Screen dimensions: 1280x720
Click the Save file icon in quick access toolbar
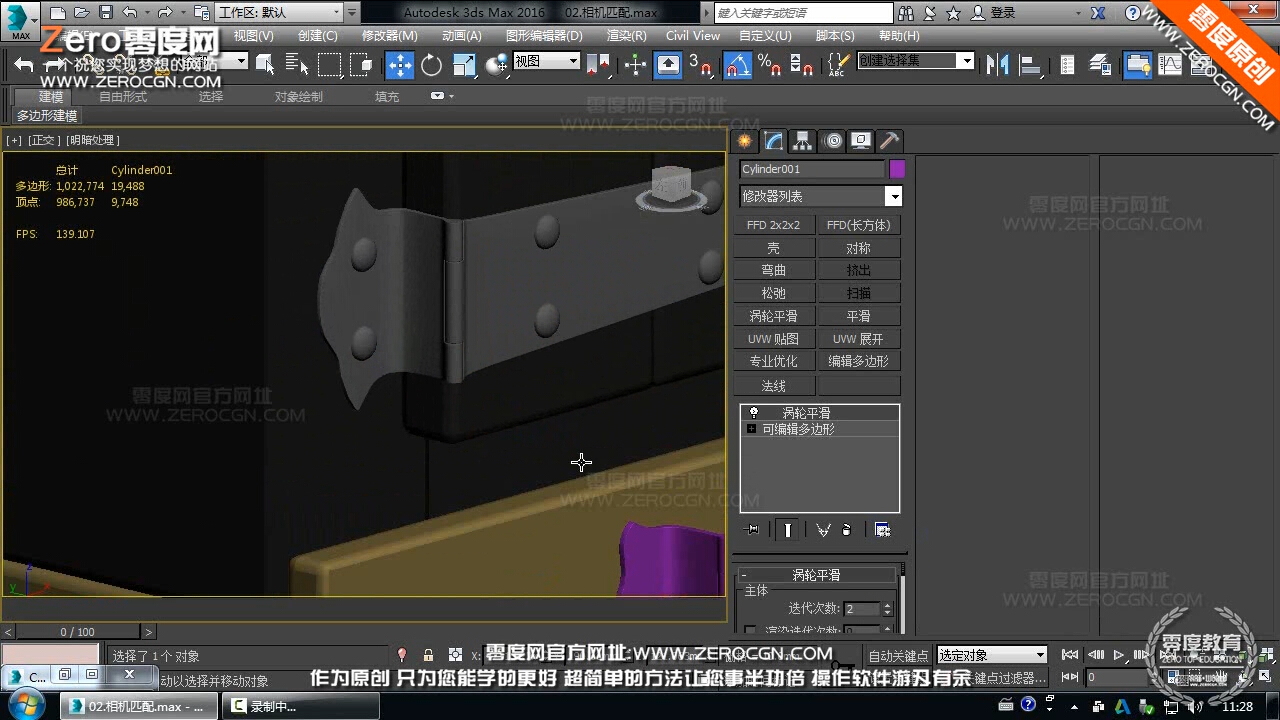tap(105, 13)
